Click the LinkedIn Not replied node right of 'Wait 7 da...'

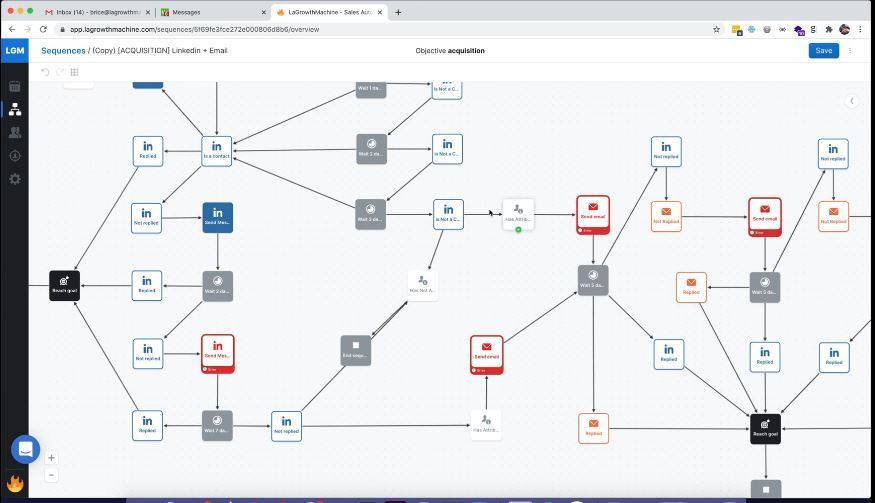click(286, 426)
